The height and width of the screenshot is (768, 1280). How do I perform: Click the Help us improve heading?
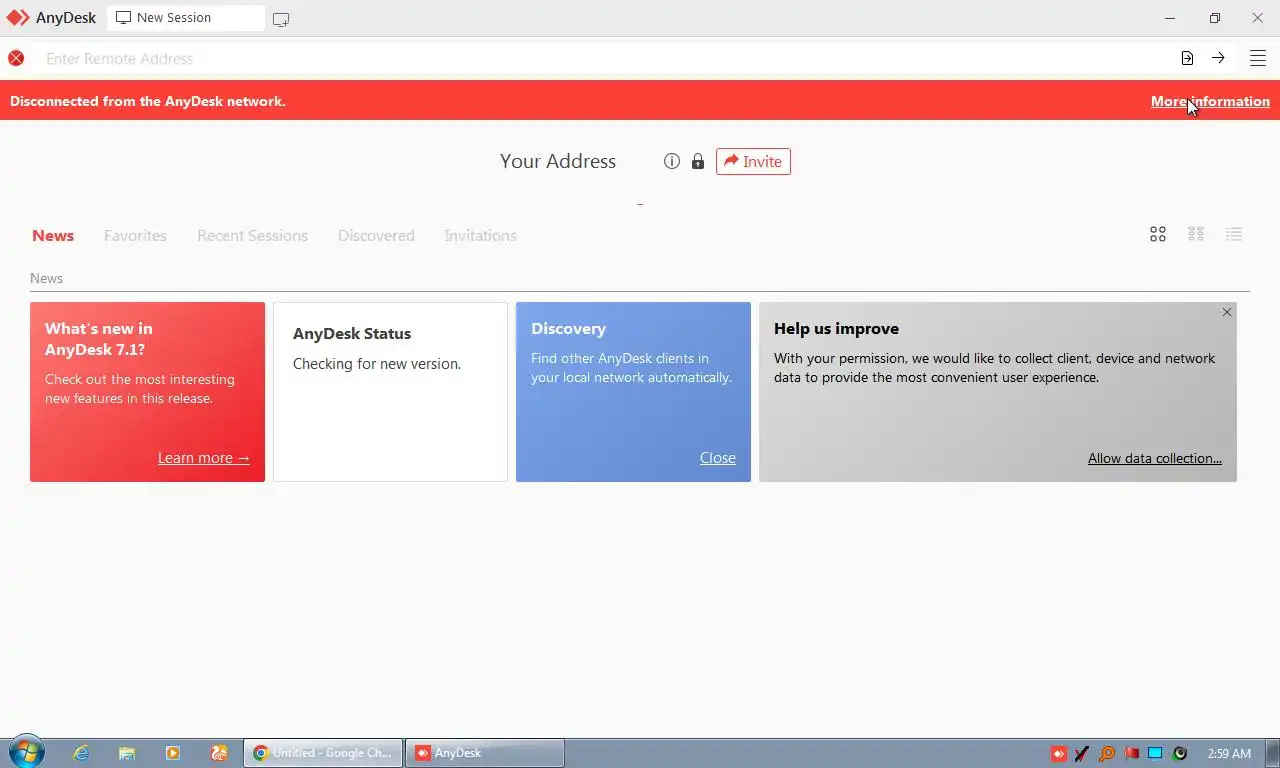coord(836,329)
